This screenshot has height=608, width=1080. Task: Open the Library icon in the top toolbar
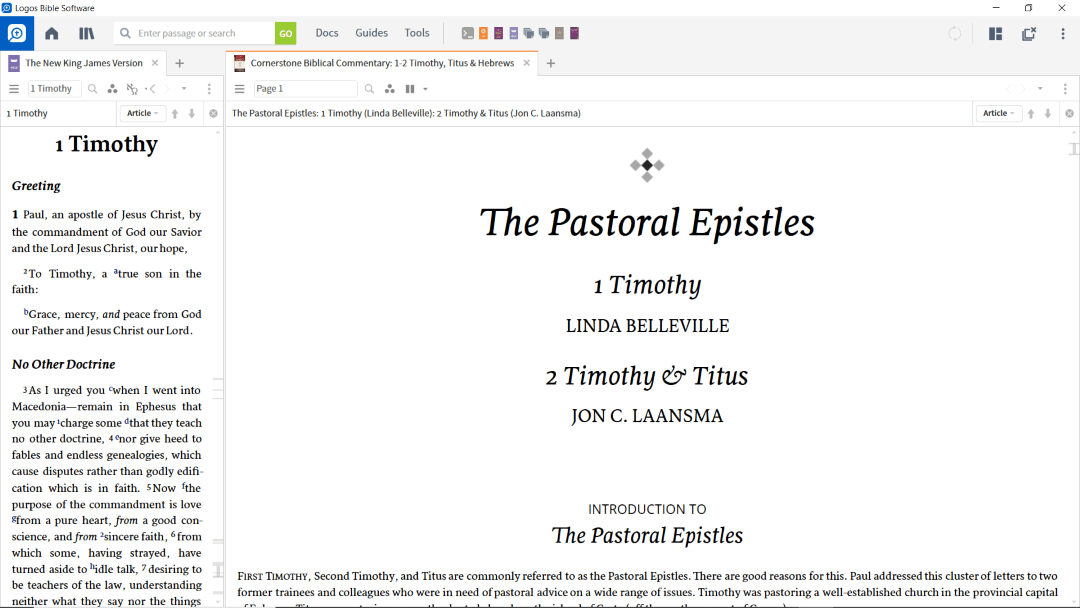87,33
